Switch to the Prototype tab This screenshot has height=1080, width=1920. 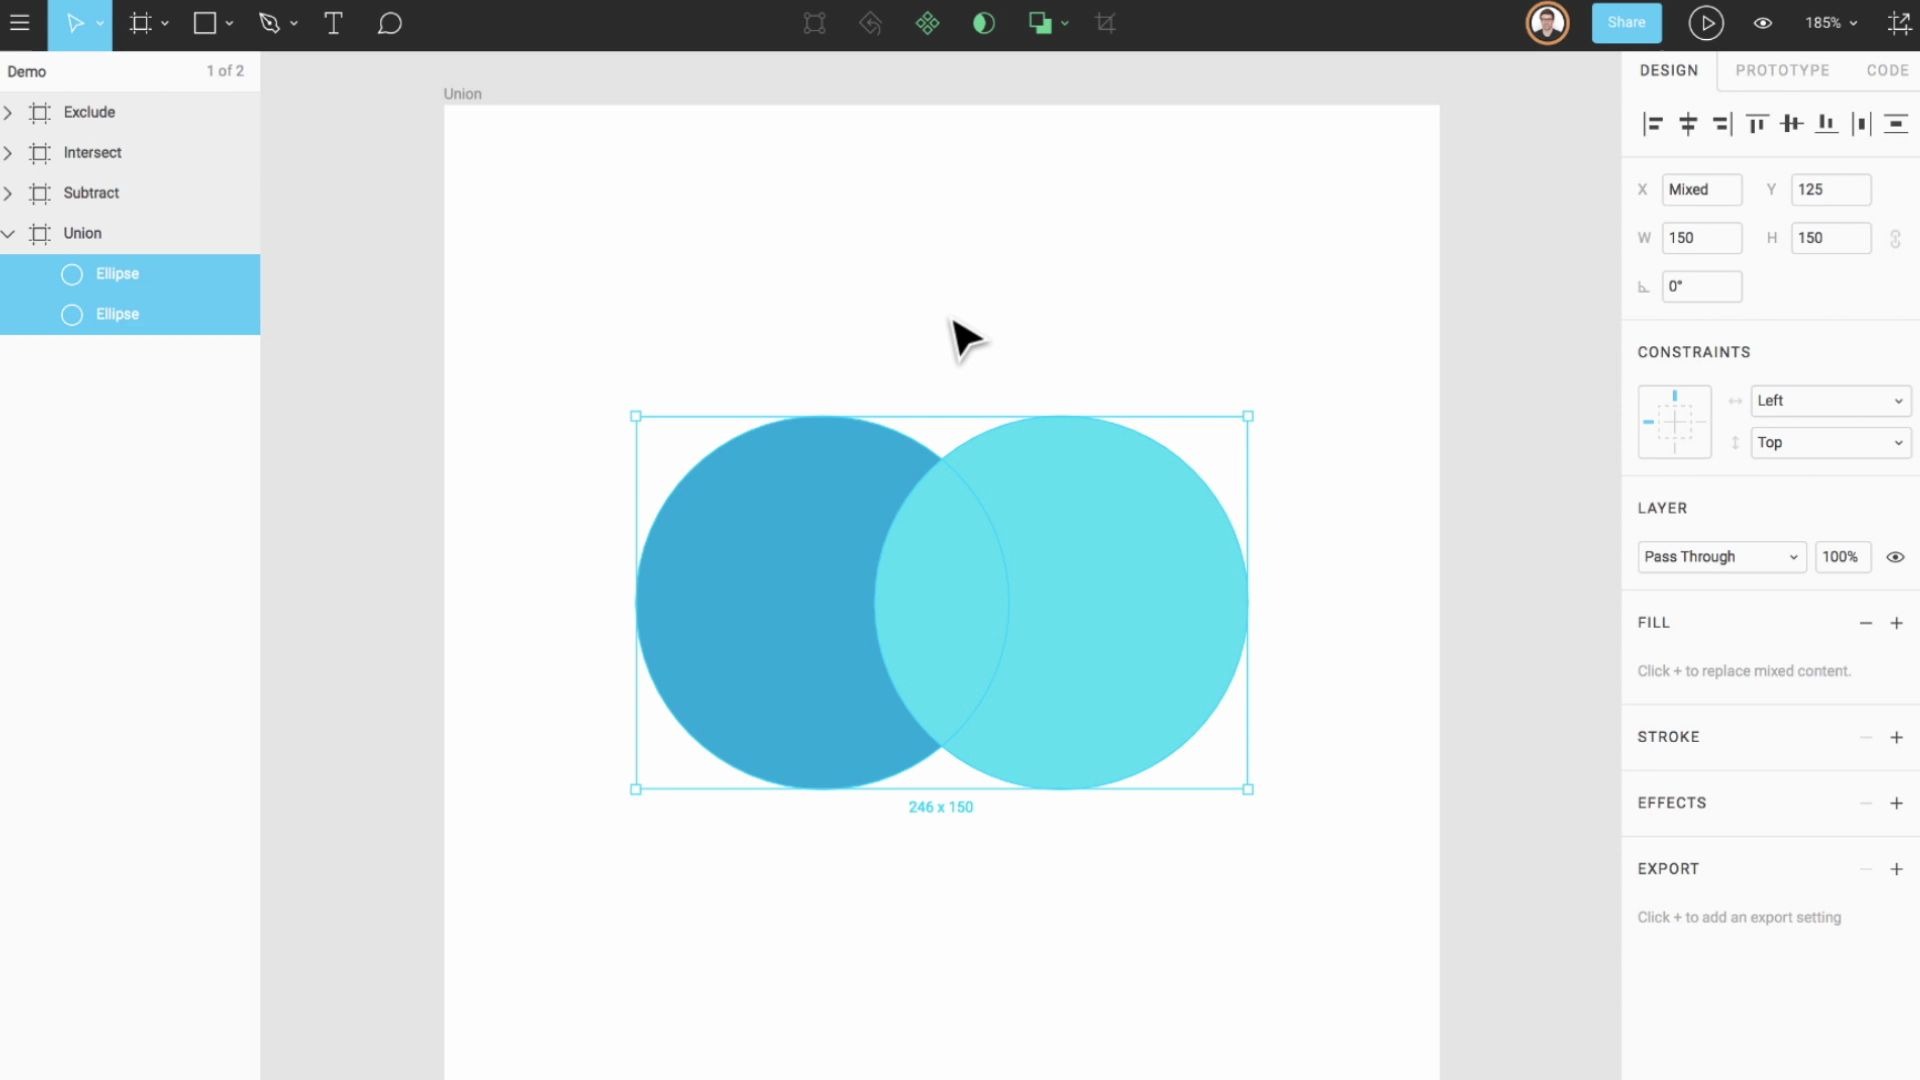pyautogui.click(x=1782, y=70)
